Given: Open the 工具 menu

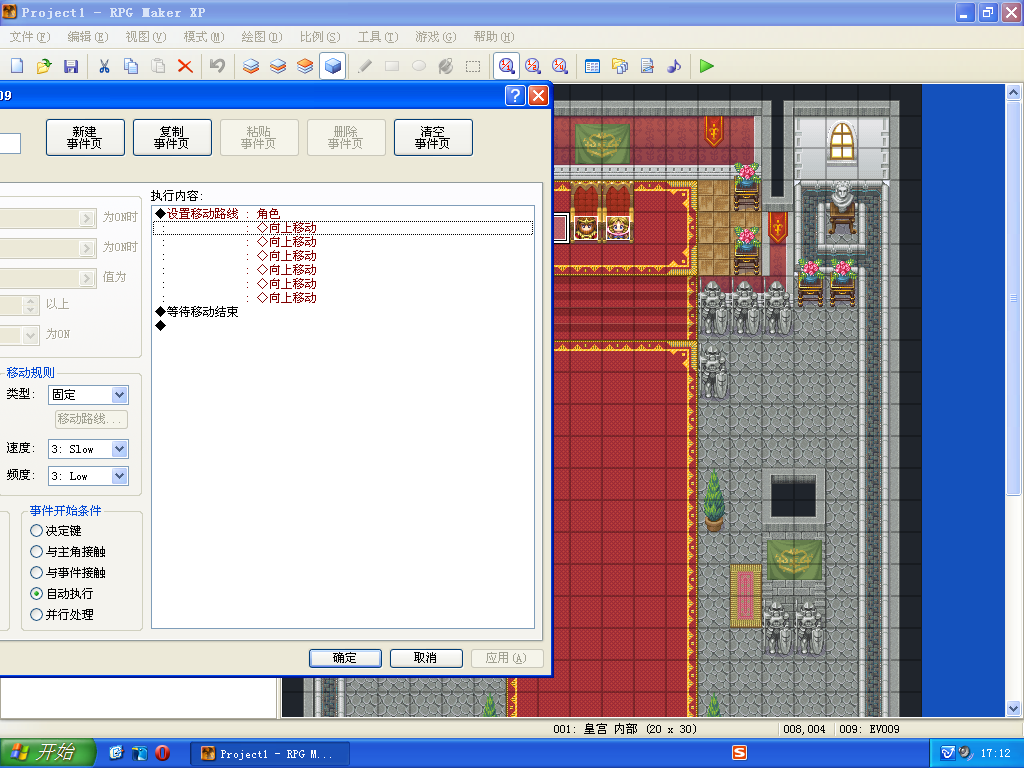Looking at the screenshot, I should (377, 37).
